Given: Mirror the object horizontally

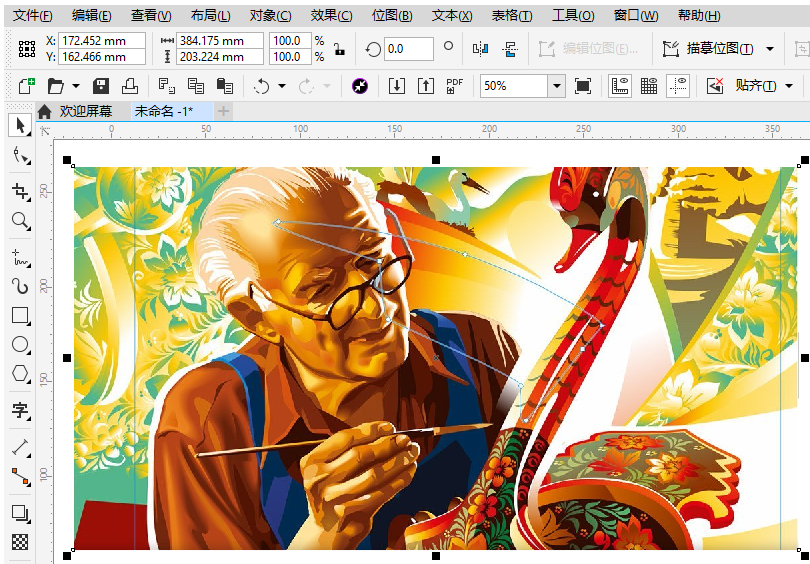Looking at the screenshot, I should point(481,49).
